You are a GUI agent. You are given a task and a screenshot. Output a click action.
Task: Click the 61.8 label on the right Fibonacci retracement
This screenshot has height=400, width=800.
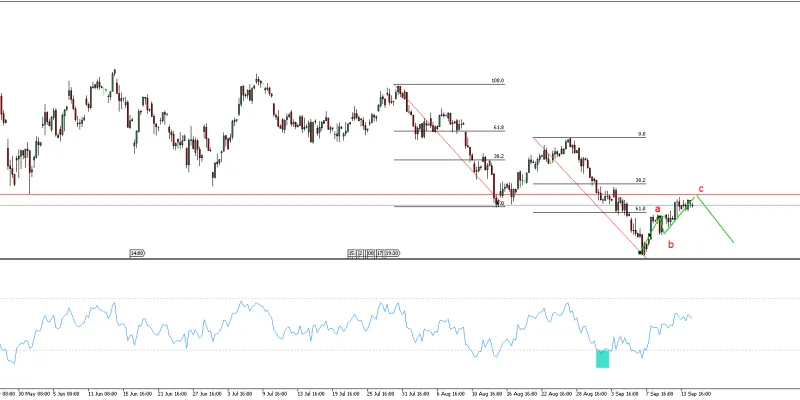click(x=640, y=209)
